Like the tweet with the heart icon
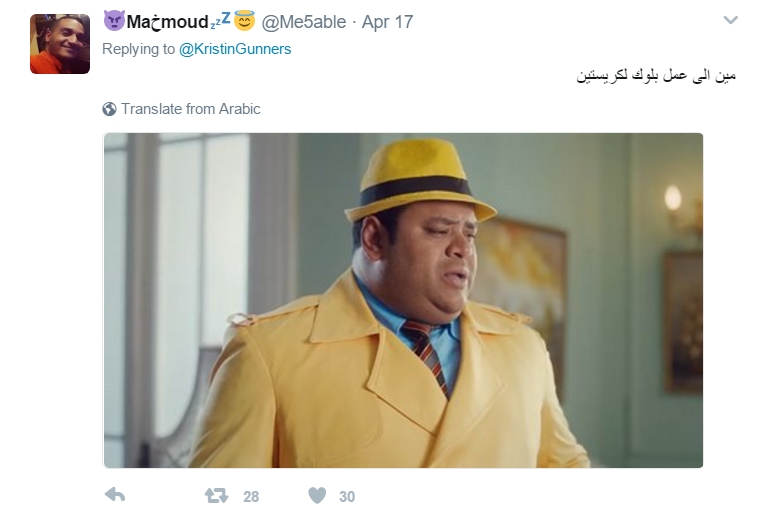Image resolution: width=774 pixels, height=511 pixels. click(317, 495)
